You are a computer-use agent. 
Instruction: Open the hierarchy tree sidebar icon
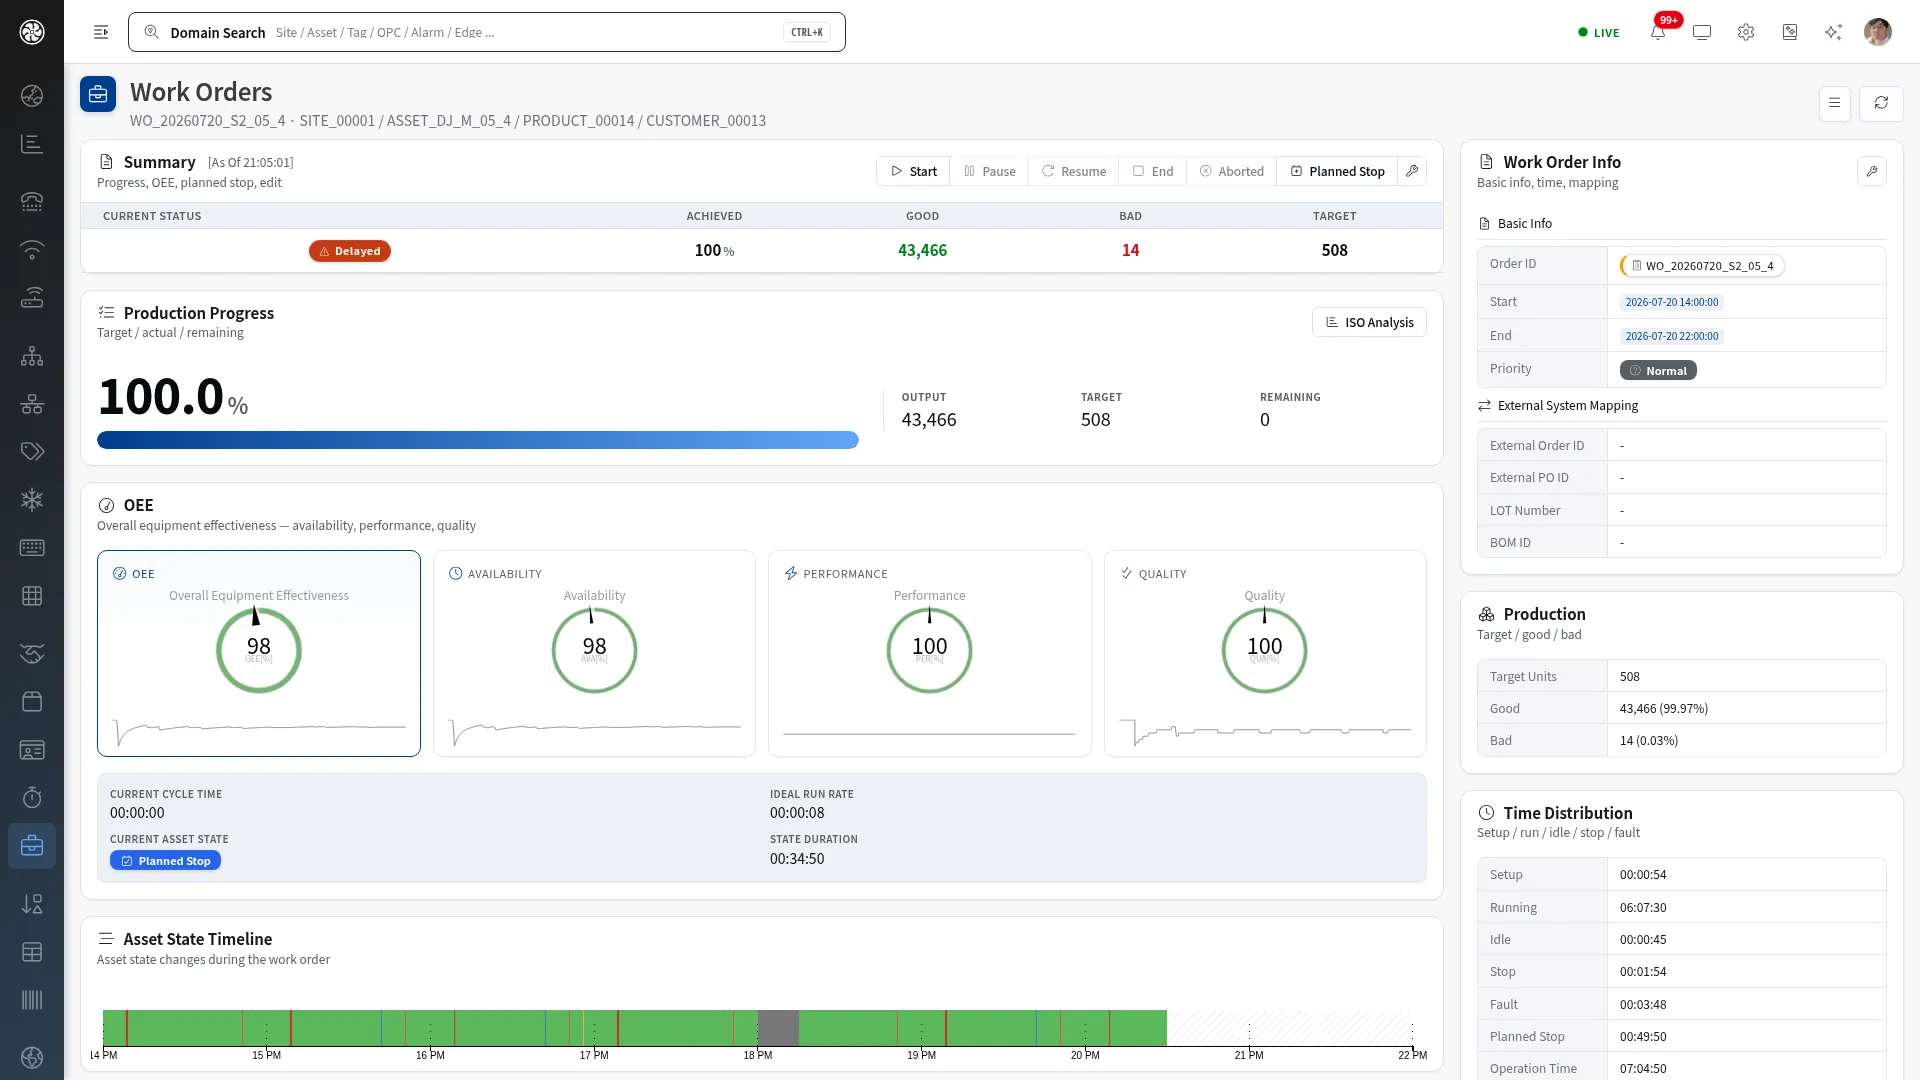click(x=32, y=356)
